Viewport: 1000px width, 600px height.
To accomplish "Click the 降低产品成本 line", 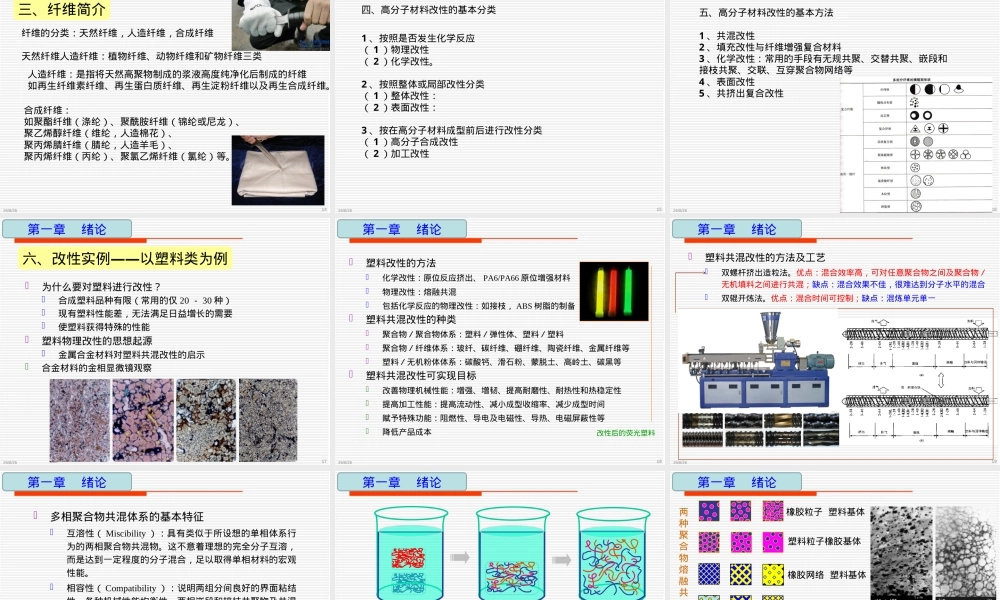I will tap(407, 432).
